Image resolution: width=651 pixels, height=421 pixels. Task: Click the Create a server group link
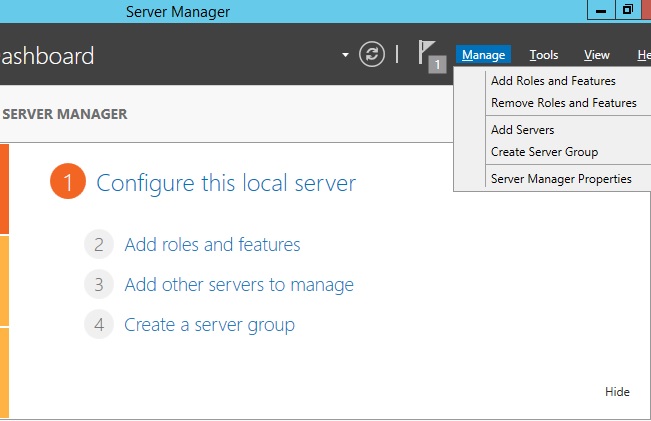point(209,325)
